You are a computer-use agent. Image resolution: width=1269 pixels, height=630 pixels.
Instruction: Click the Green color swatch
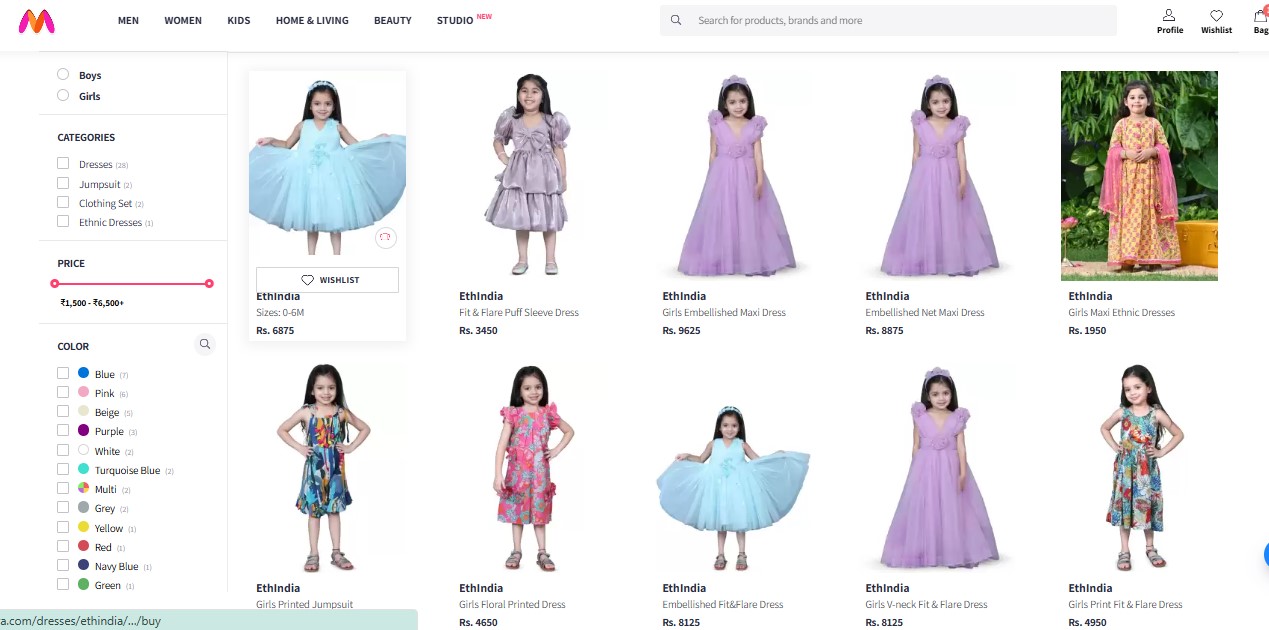pos(84,584)
